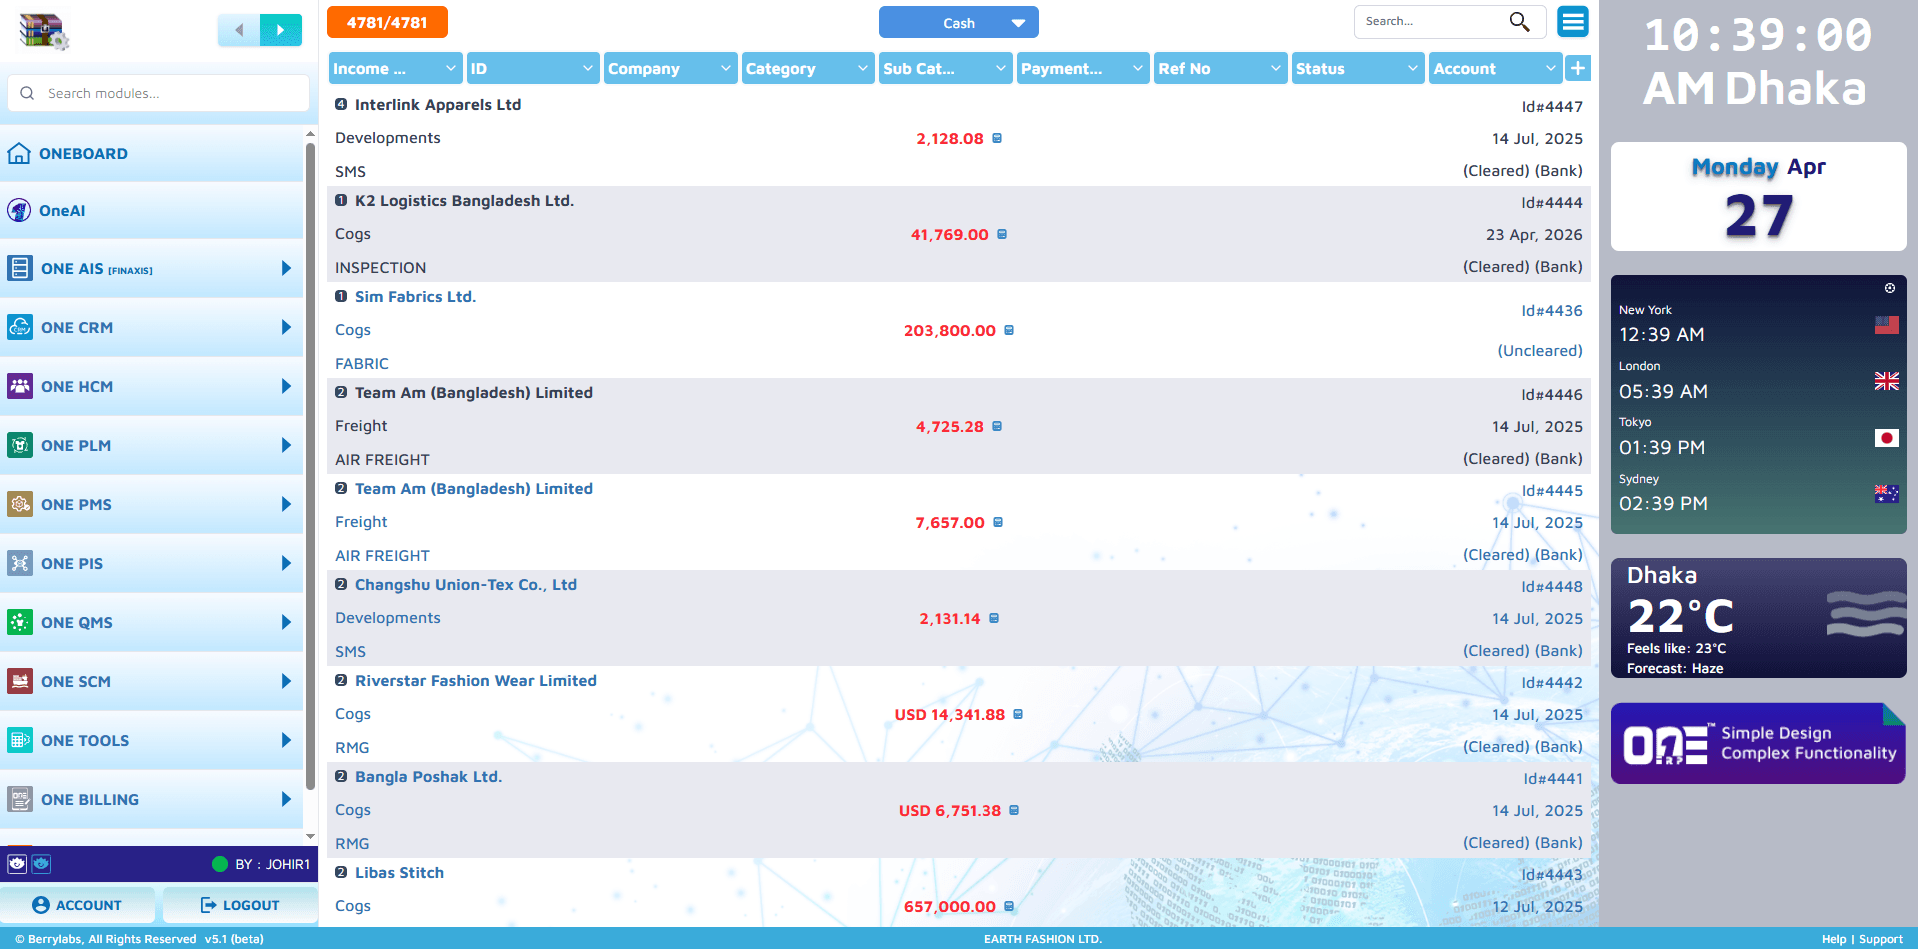Click the Help link in footer
Screen dimensions: 1918x949
tap(1834, 939)
